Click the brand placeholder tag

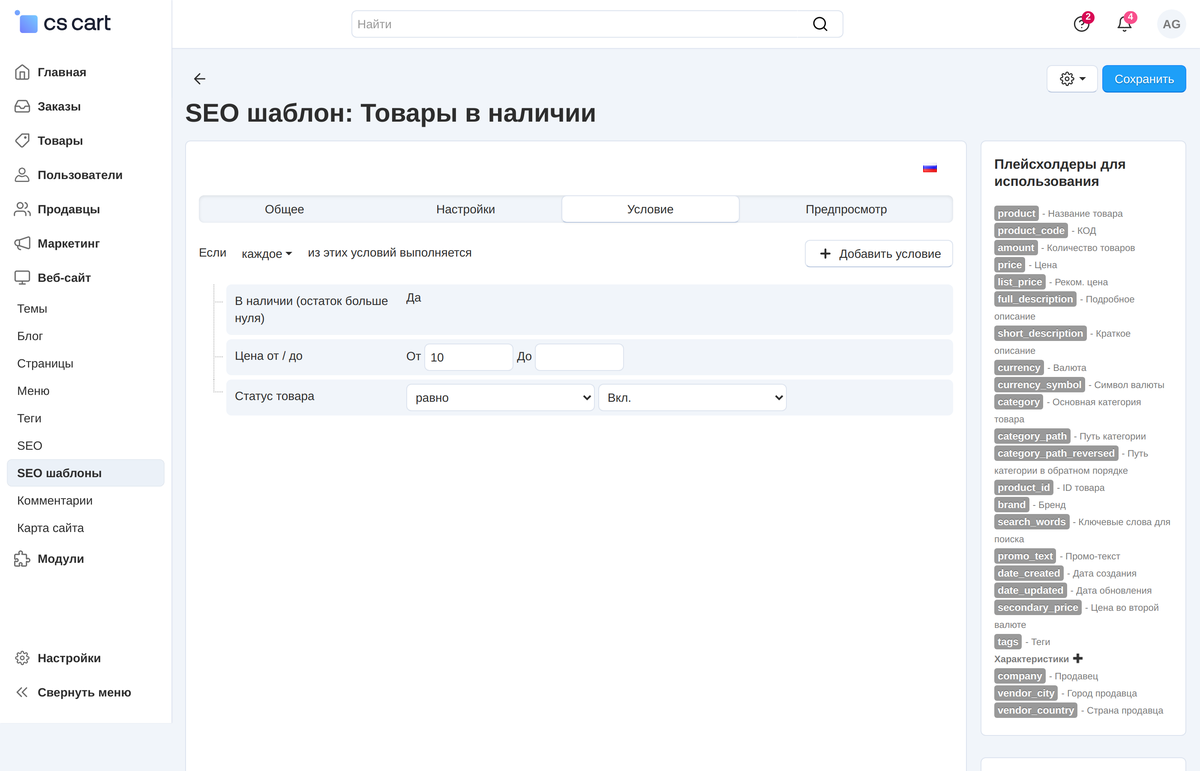[1012, 505]
